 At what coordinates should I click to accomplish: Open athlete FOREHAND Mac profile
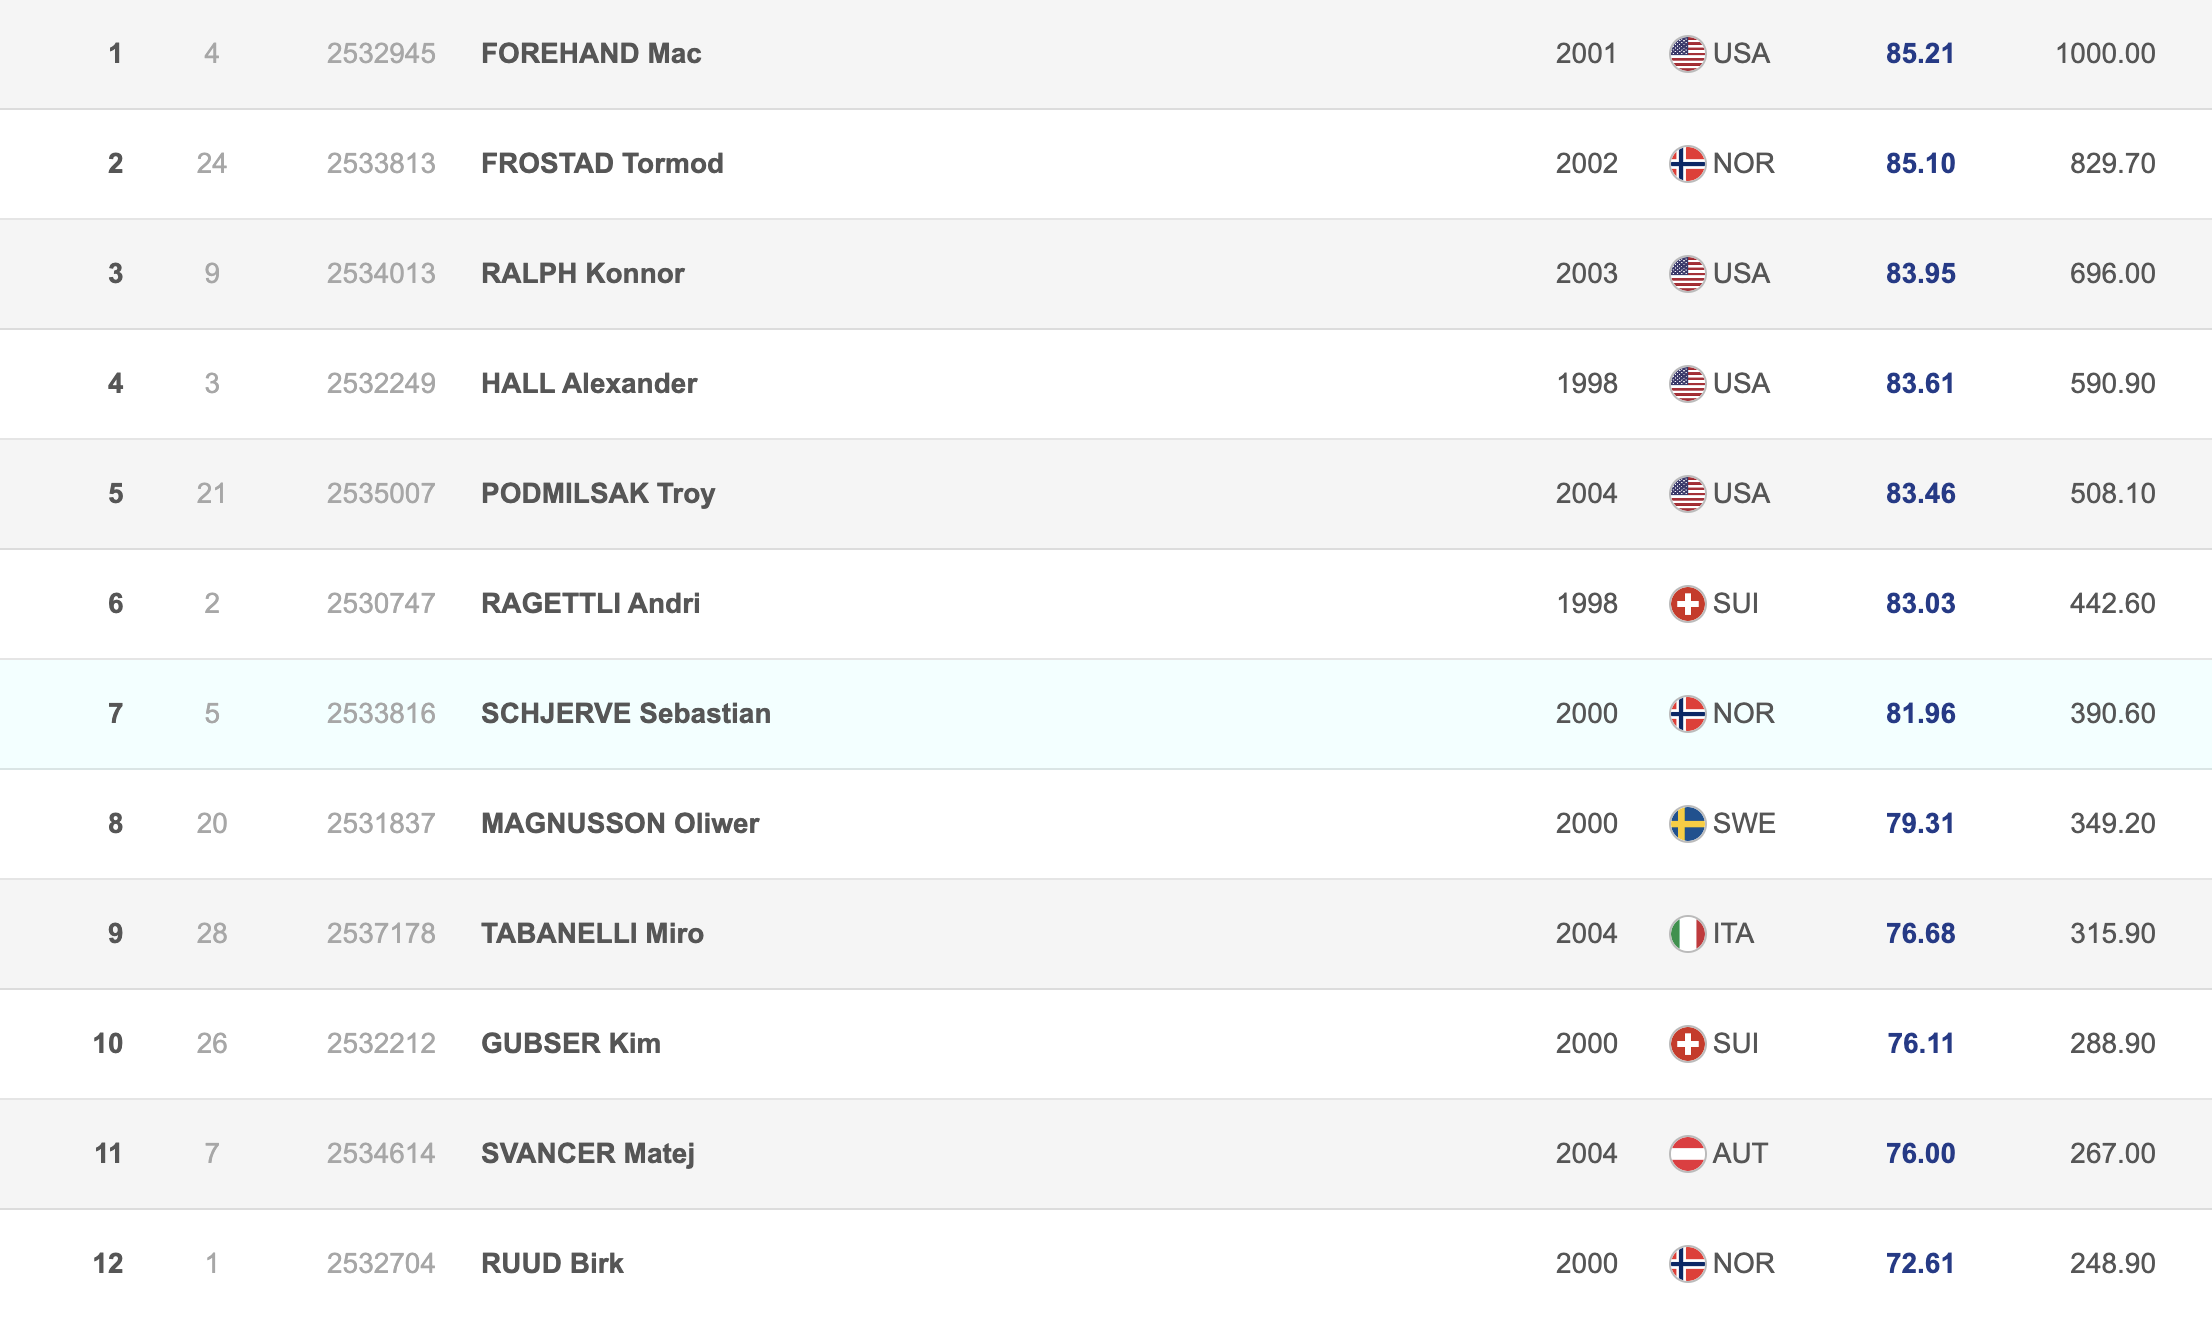(591, 54)
